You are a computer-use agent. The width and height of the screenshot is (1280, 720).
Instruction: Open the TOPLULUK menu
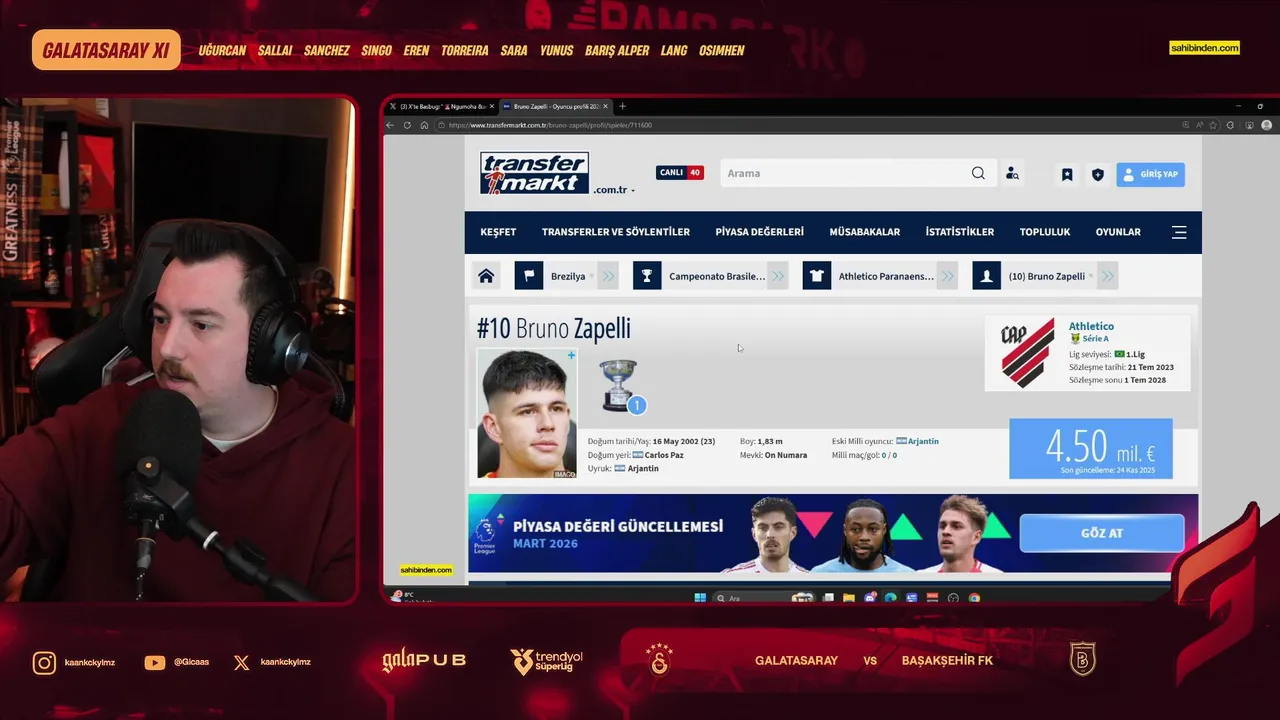[x=1045, y=232]
